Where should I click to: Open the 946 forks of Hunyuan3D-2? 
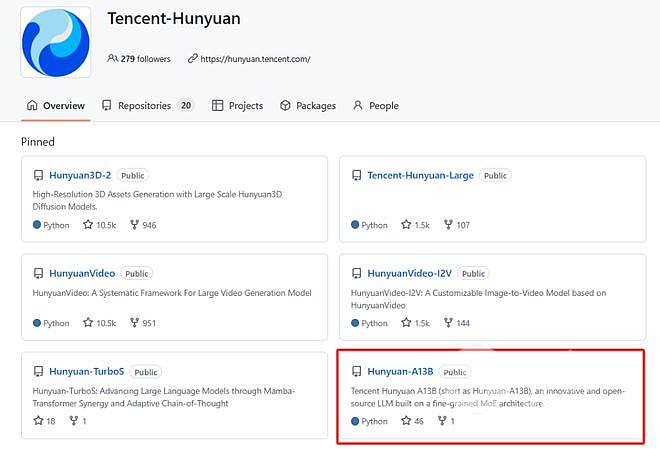click(149, 225)
